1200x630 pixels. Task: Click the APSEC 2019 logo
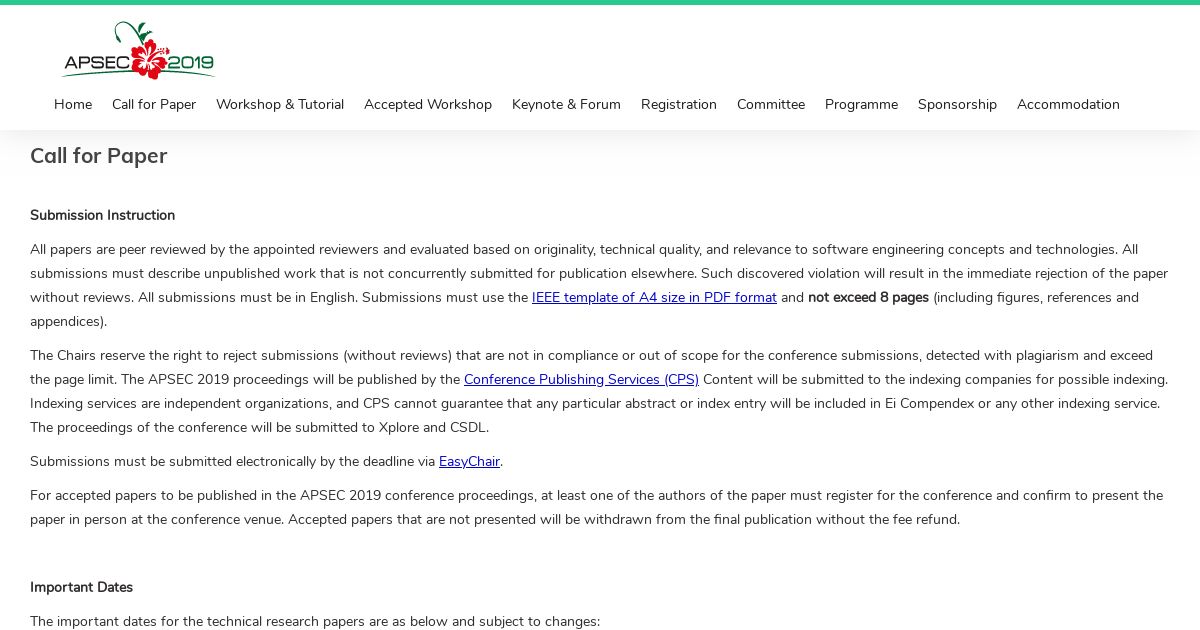(x=138, y=50)
